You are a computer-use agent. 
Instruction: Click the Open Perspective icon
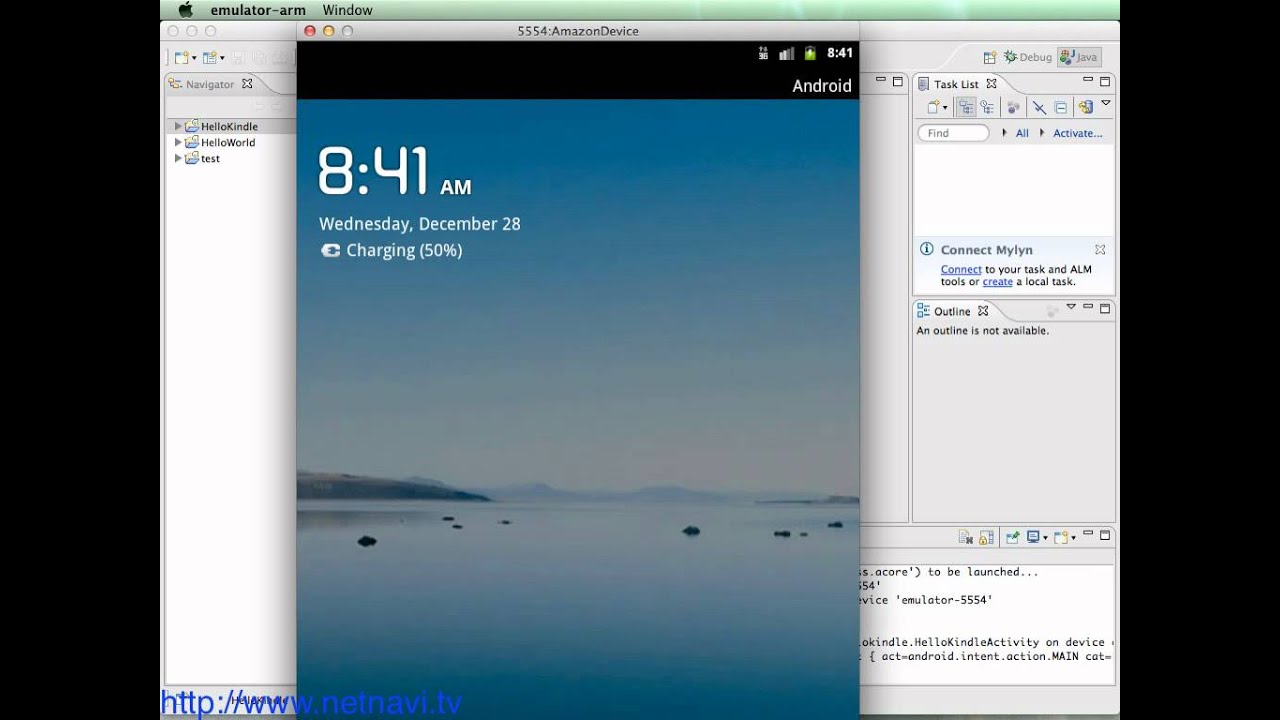tap(989, 57)
